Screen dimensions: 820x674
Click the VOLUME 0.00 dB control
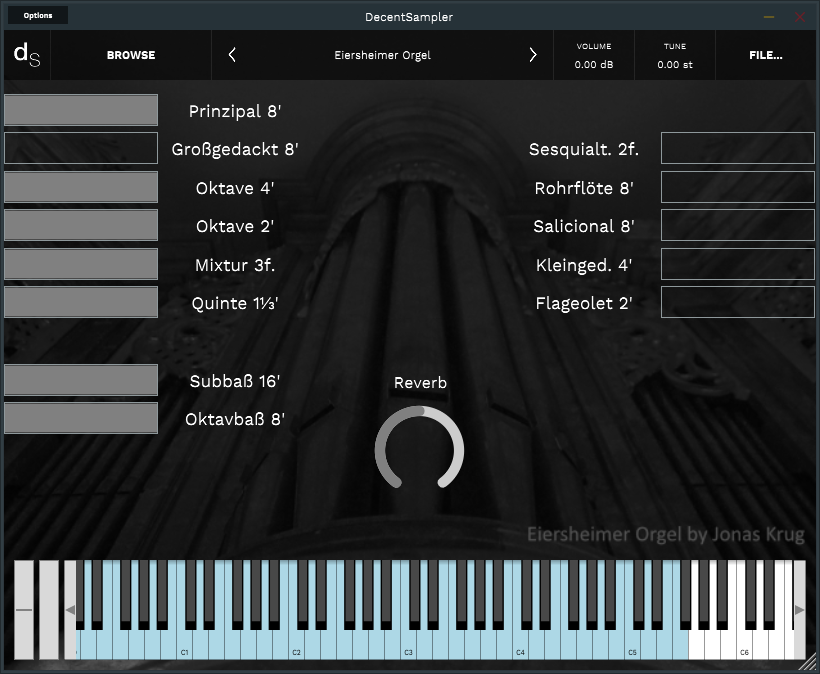pos(594,55)
